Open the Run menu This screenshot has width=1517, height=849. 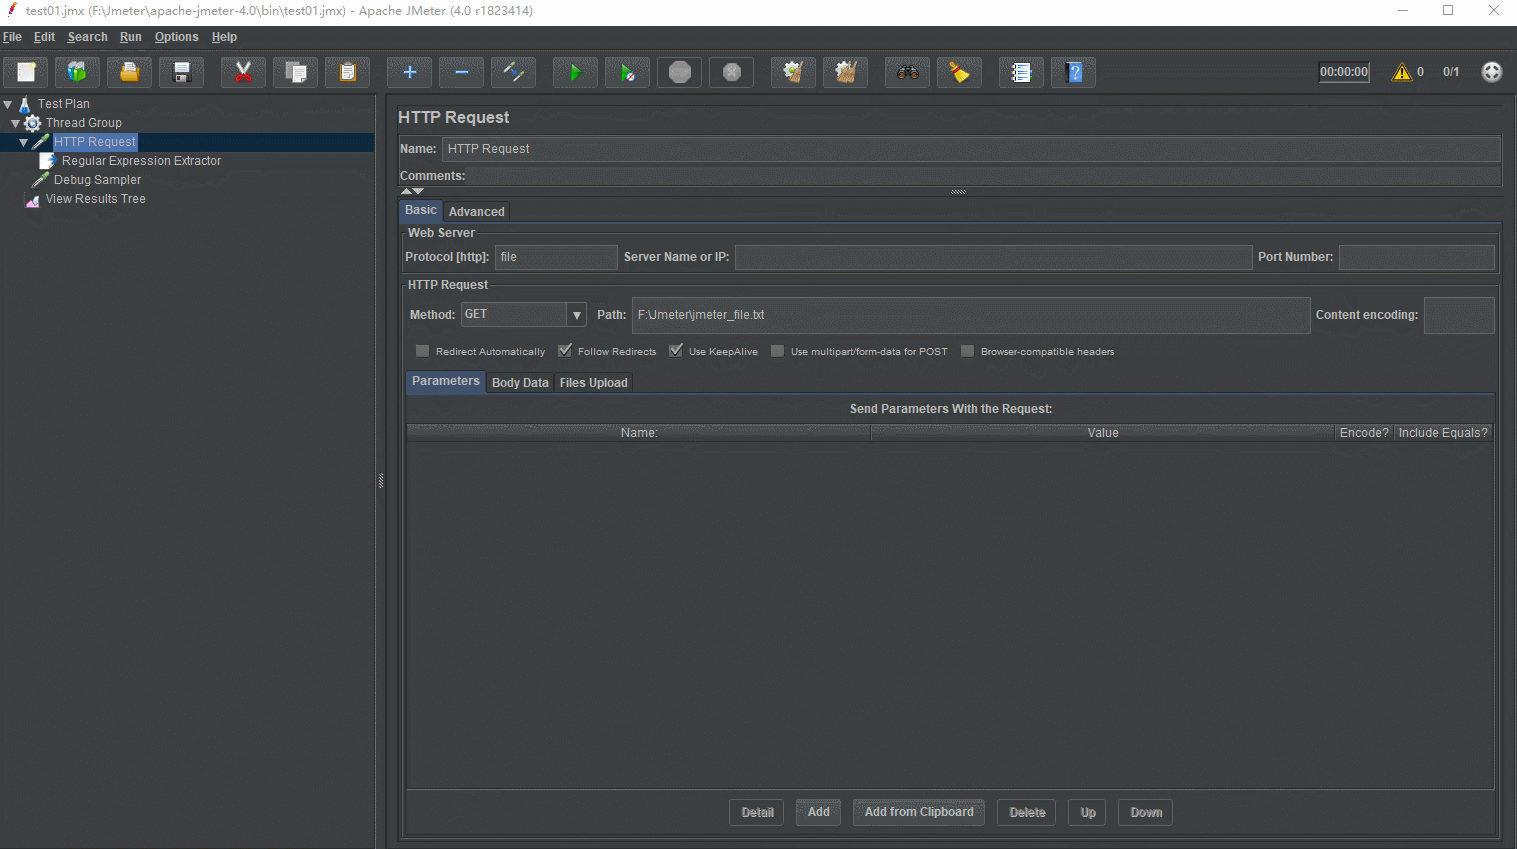[x=131, y=37]
